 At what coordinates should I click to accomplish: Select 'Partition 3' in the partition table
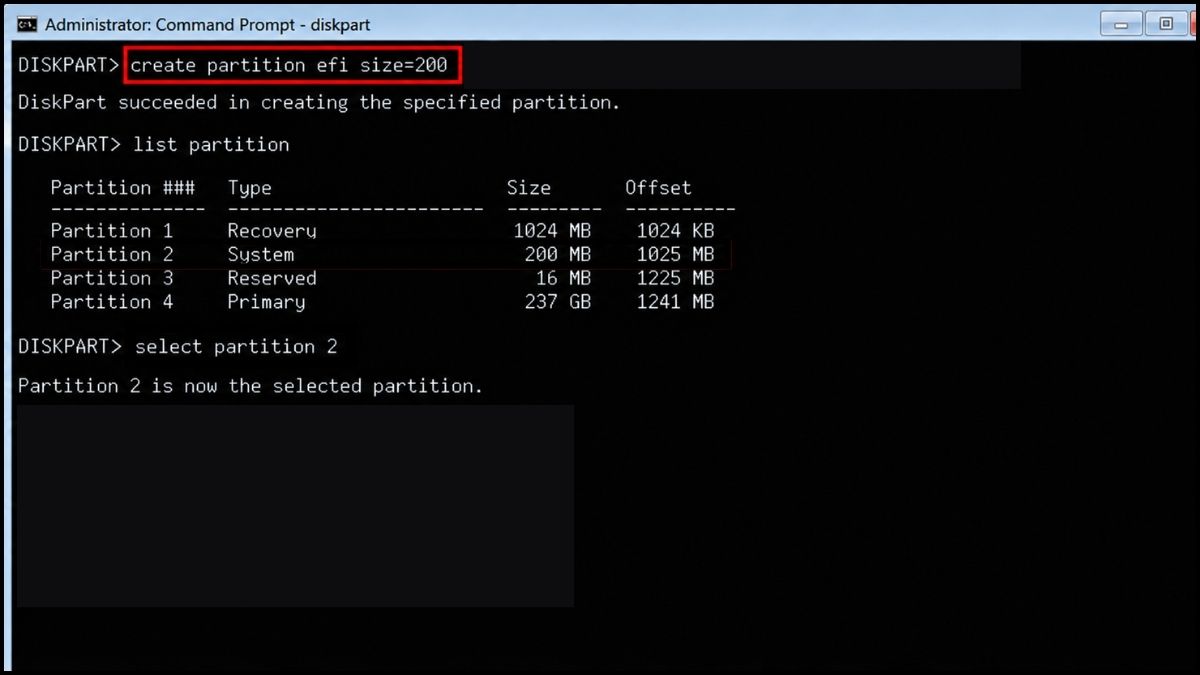coord(112,278)
